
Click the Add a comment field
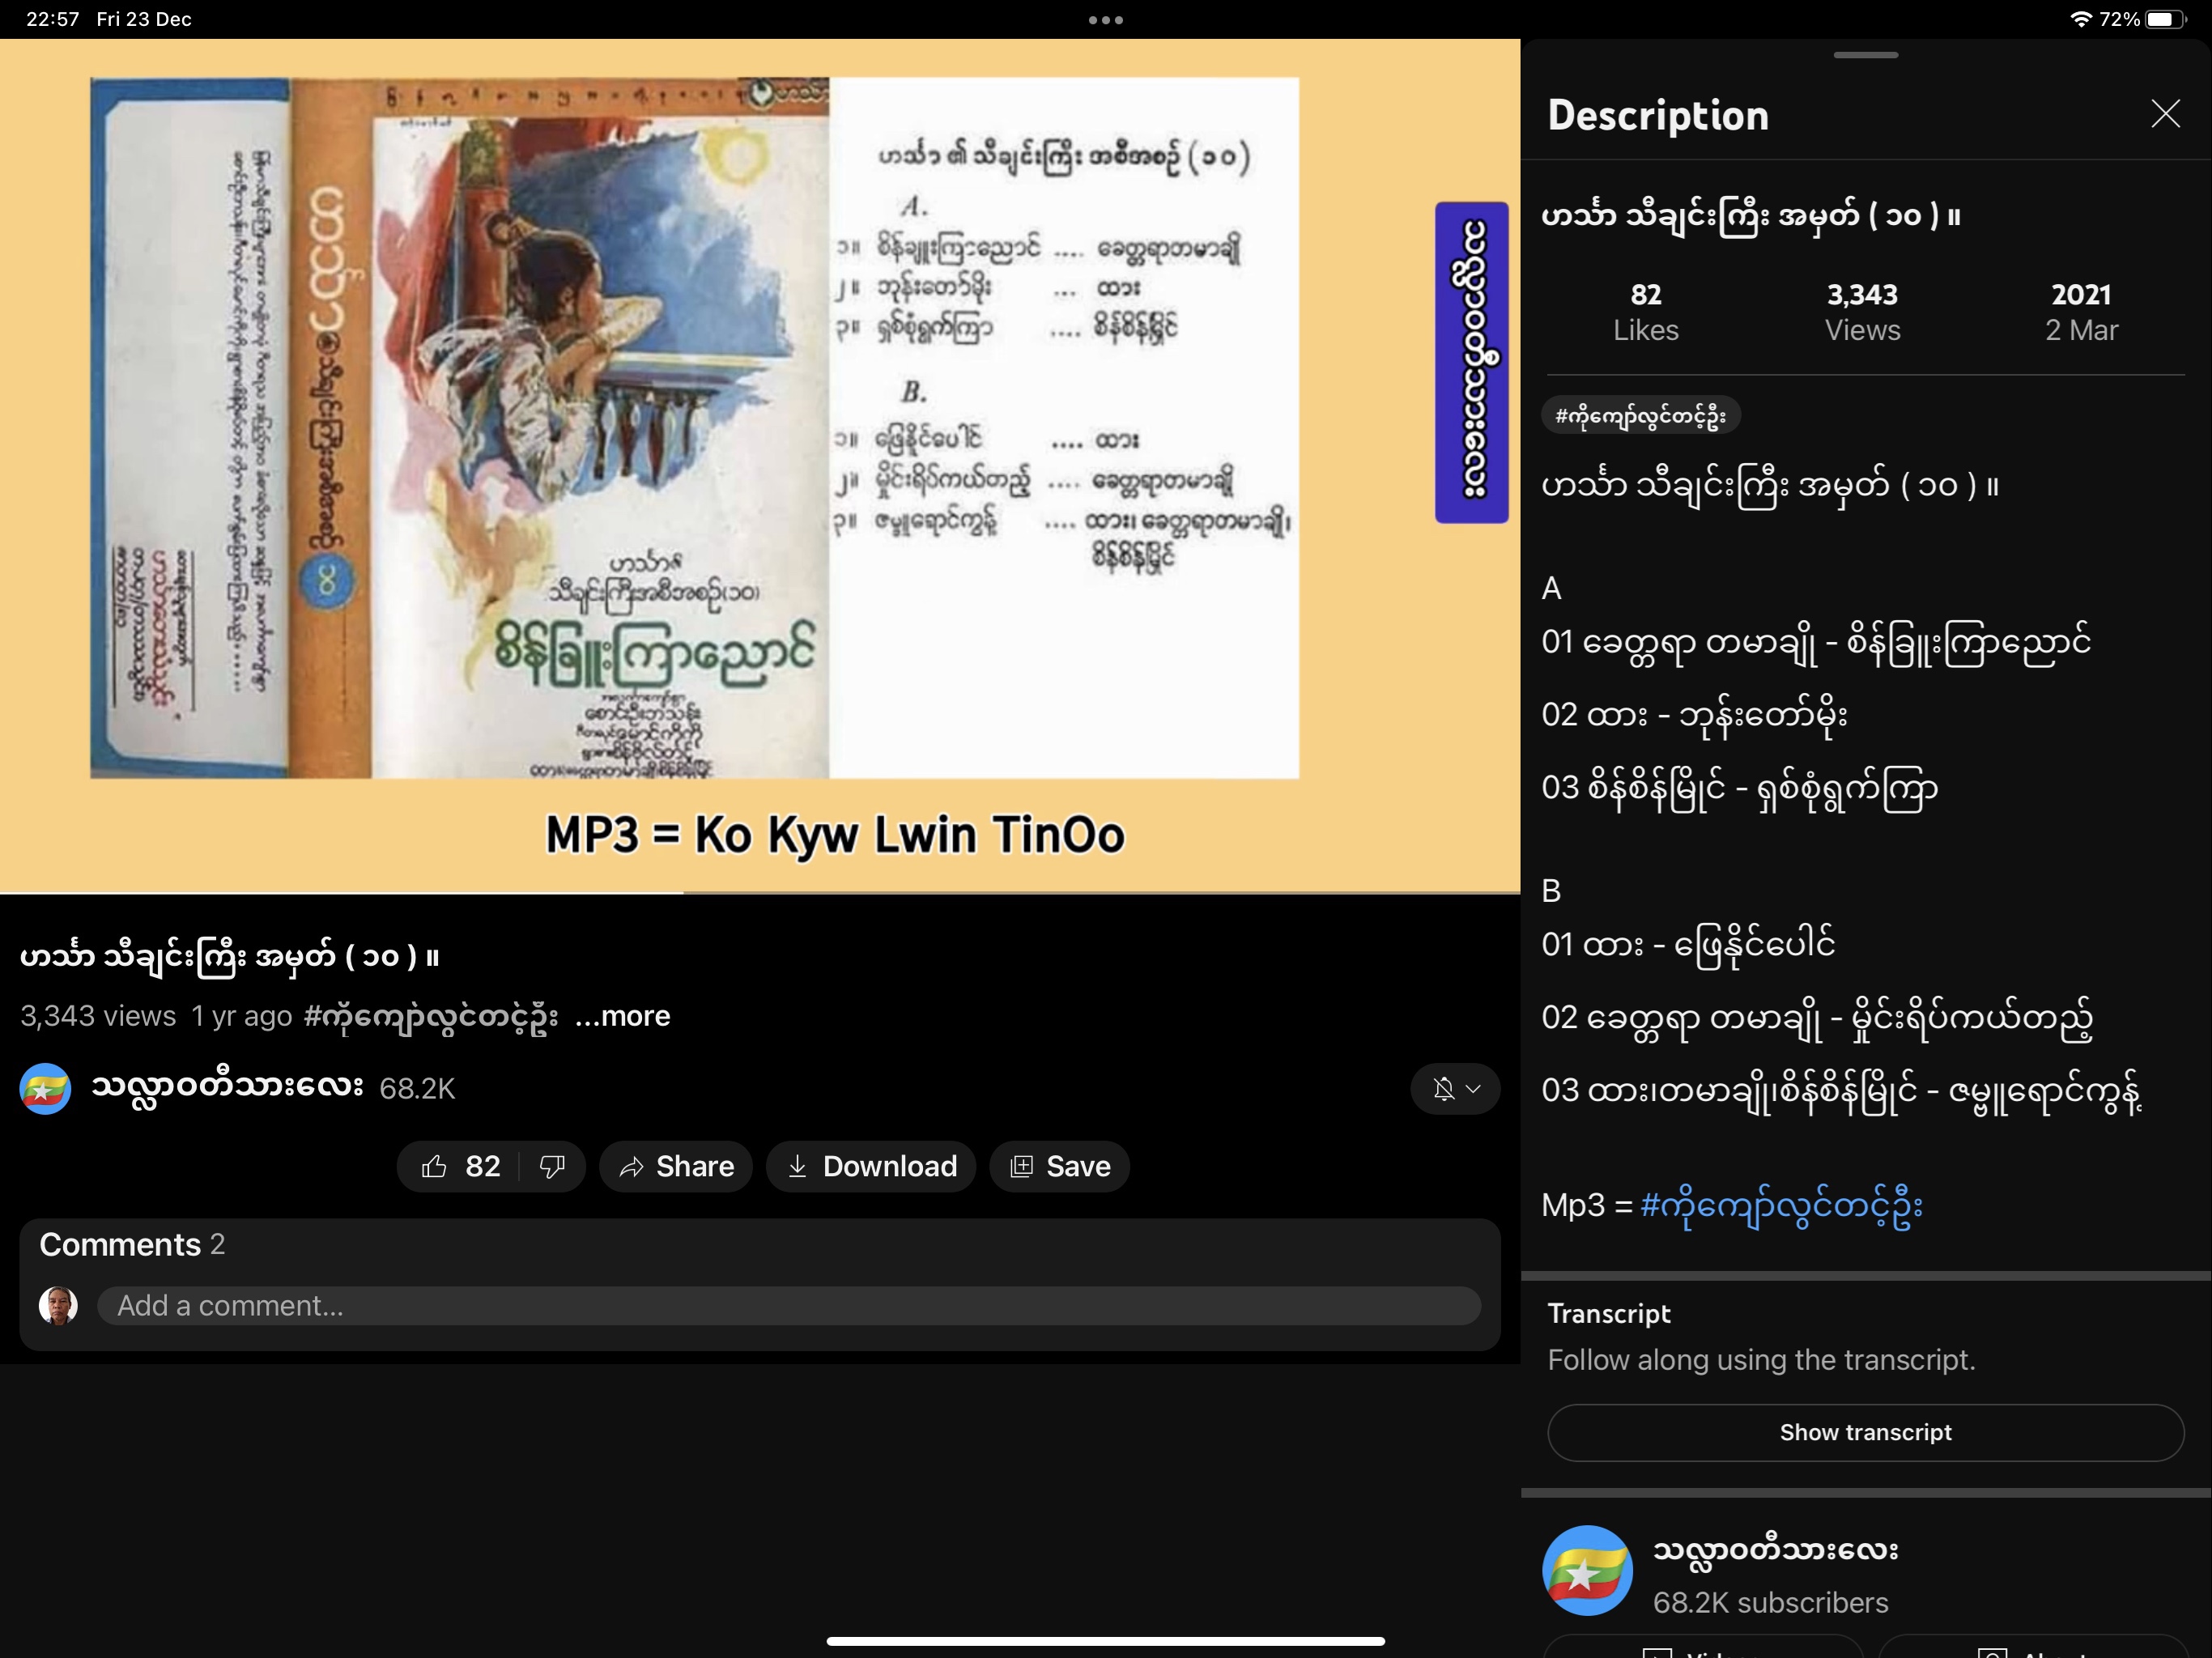(x=788, y=1305)
